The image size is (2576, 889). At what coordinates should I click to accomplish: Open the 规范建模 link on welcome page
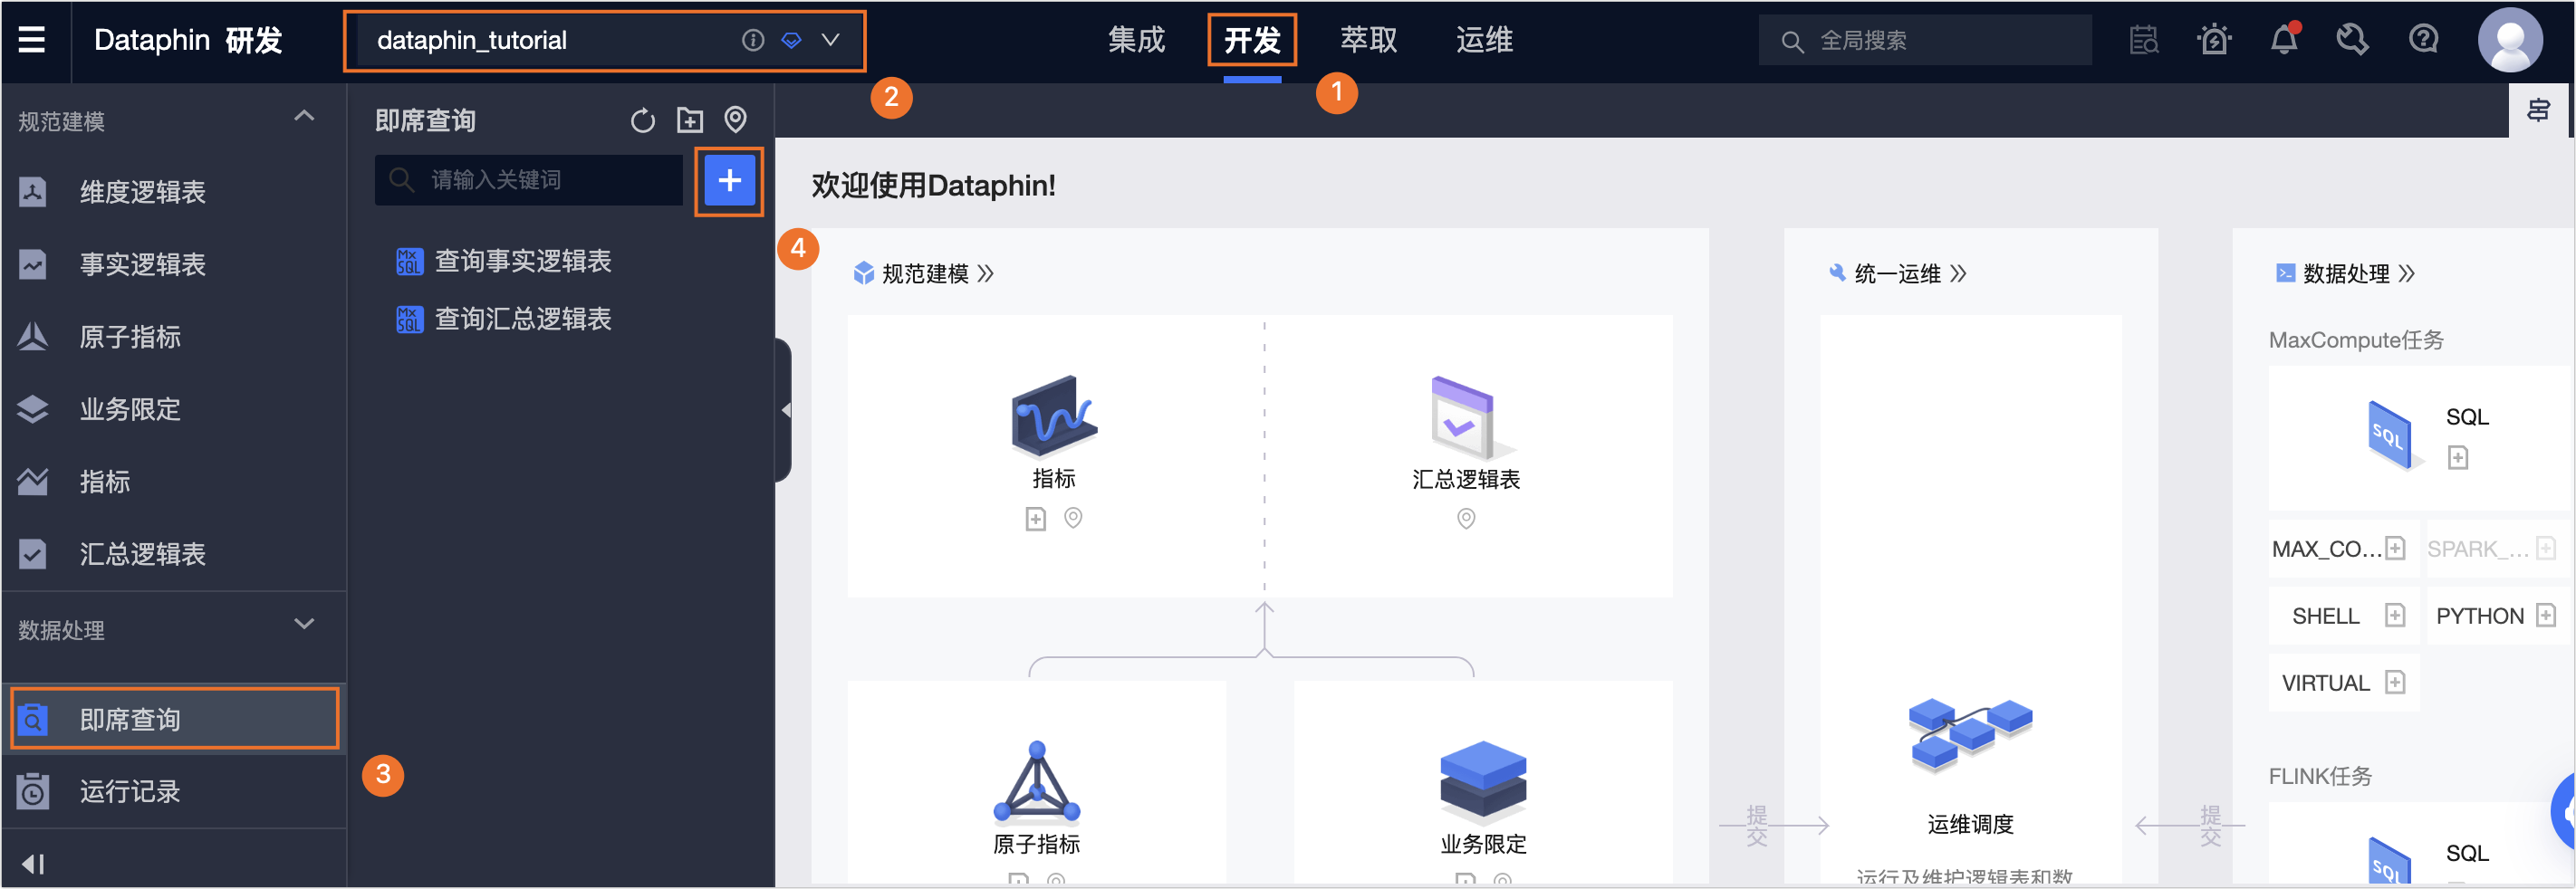[x=923, y=273]
